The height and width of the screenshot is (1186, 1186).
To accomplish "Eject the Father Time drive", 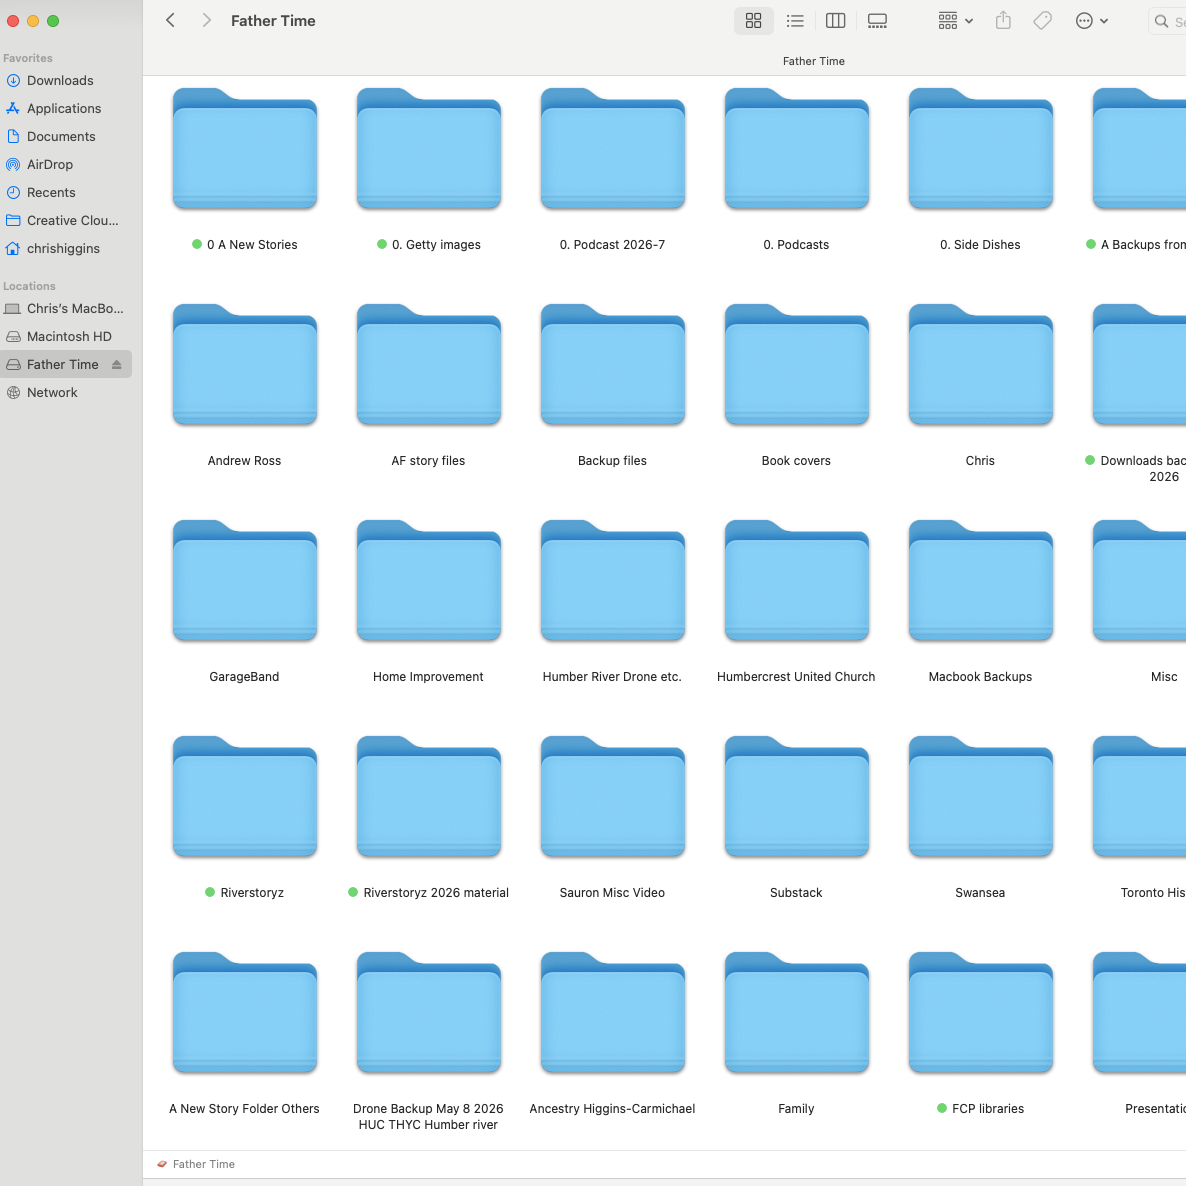I will (116, 365).
